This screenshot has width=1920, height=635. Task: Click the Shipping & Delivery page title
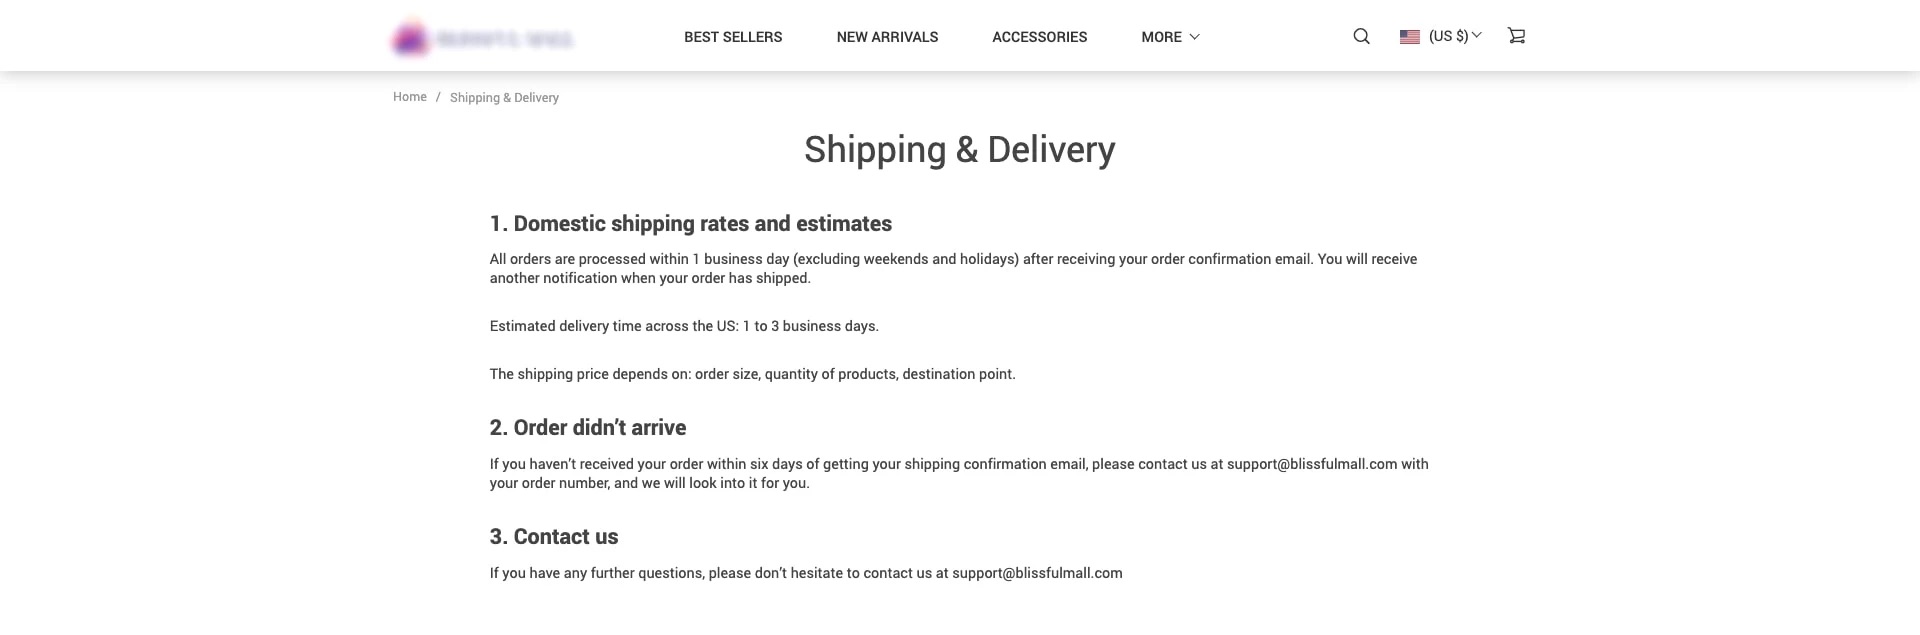(960, 150)
